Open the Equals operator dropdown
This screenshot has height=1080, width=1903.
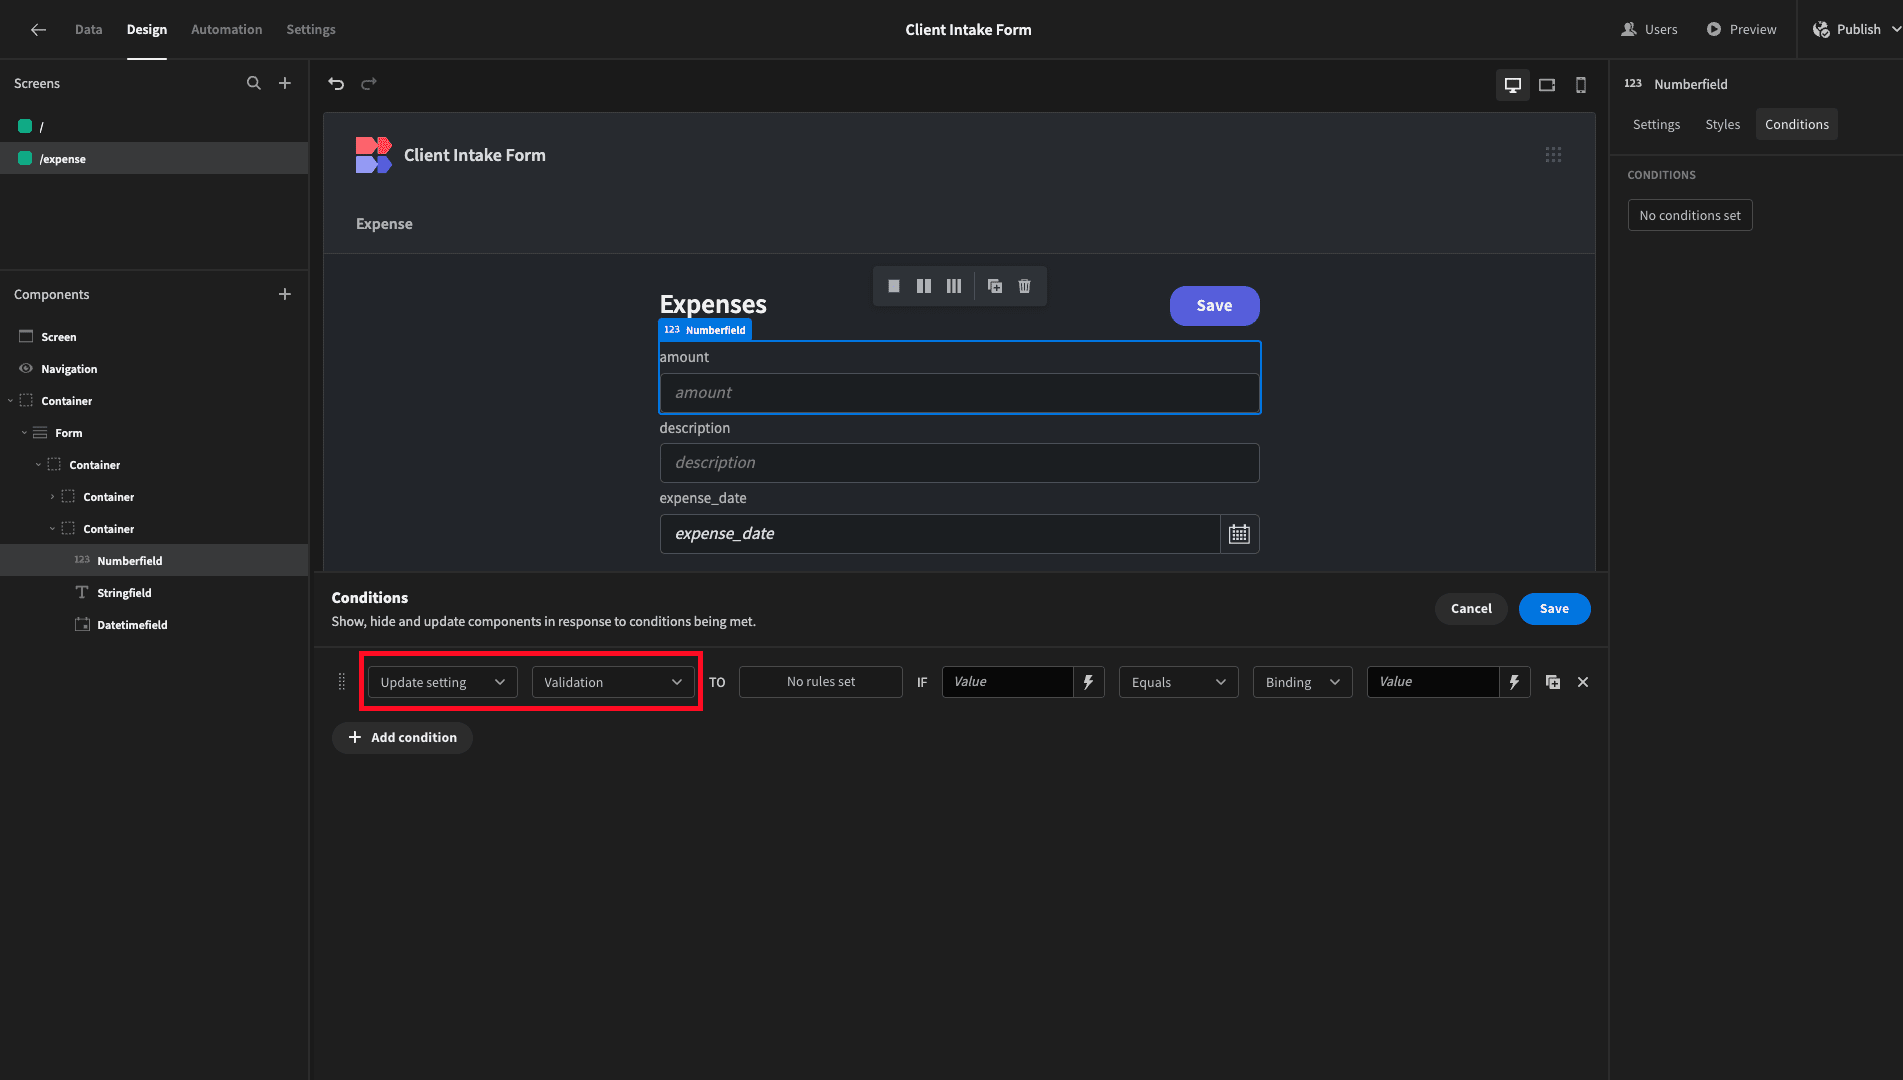[1179, 682]
